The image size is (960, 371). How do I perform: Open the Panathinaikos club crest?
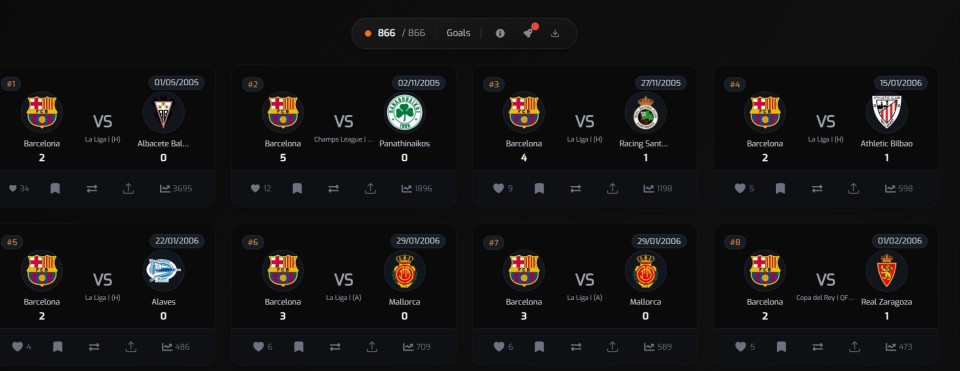pos(404,113)
